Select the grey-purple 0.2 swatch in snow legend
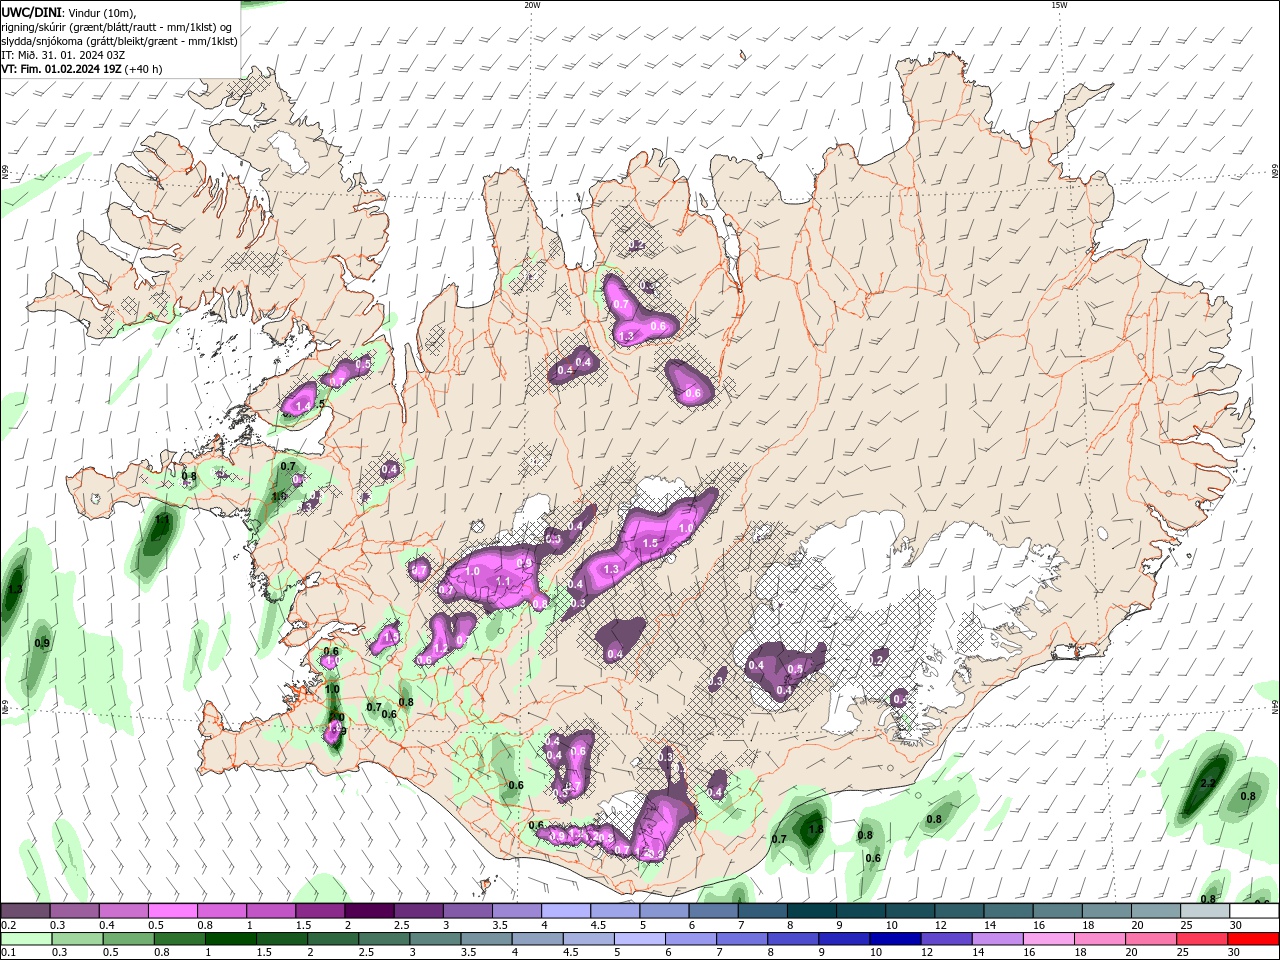 [25, 911]
